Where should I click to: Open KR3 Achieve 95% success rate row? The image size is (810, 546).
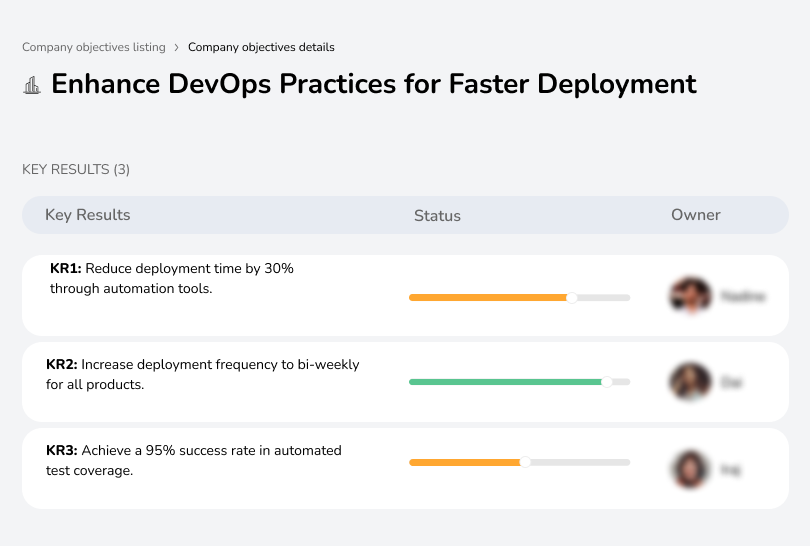point(405,469)
